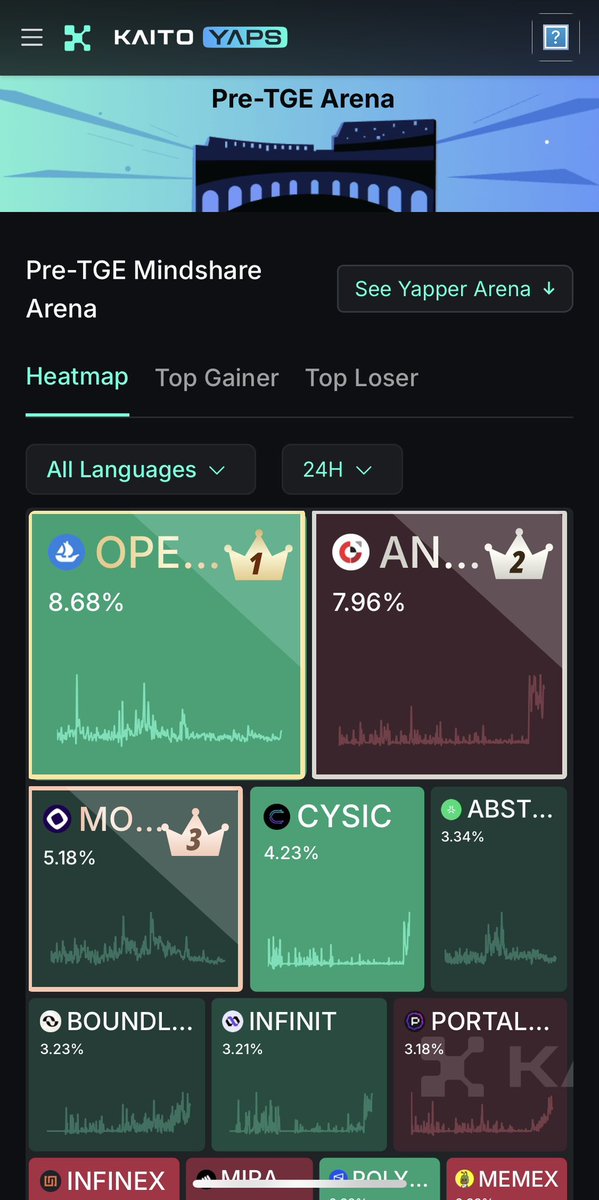
Task: Open the MEMEX heatmap tile
Action: click(x=506, y=1179)
